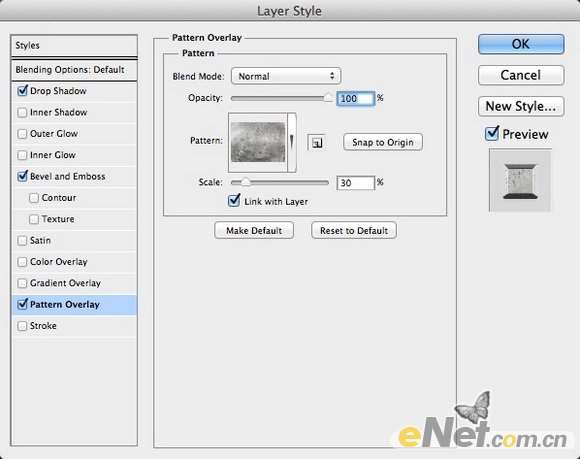Confirm with the OK button

(x=521, y=44)
